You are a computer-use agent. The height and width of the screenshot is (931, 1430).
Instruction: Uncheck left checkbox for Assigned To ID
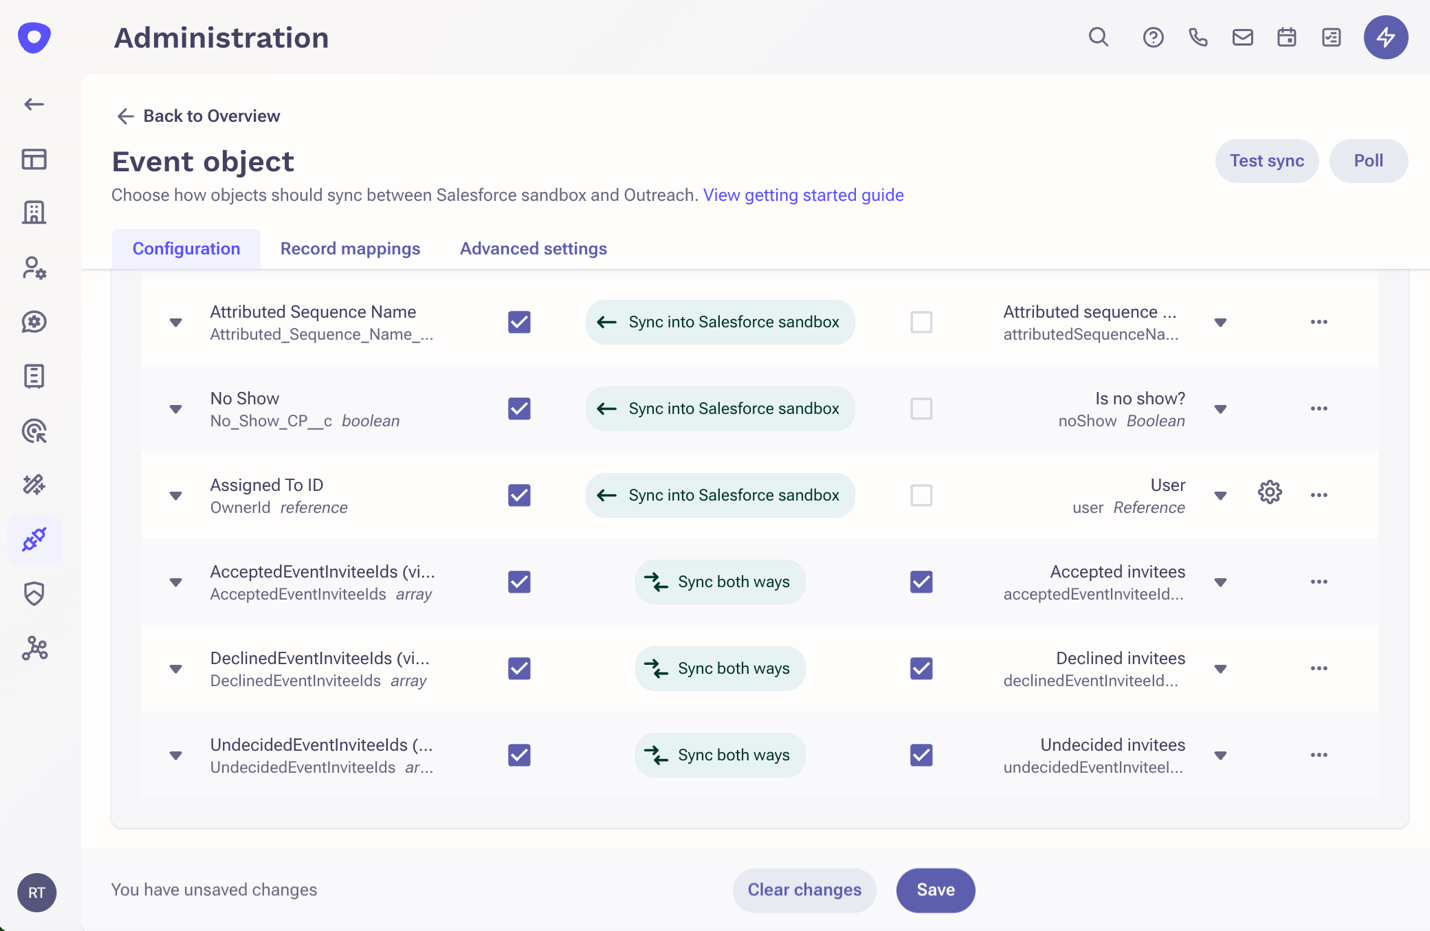[519, 495]
